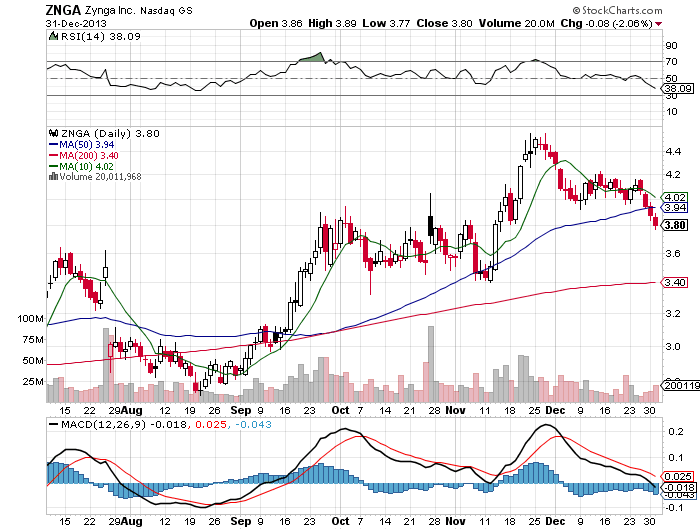Screen dimensions: 700x530
Task: Click the Volume 20,011,968 legend text
Action: click(100, 177)
